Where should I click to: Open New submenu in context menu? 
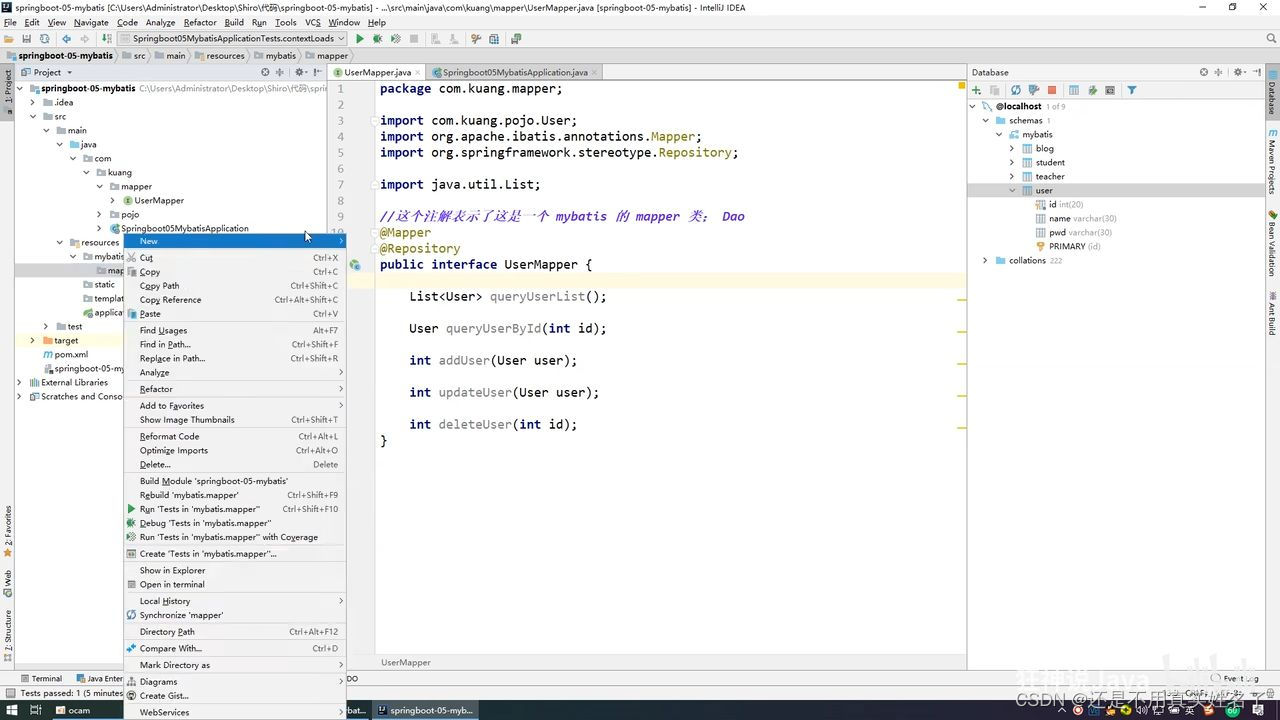pos(235,241)
